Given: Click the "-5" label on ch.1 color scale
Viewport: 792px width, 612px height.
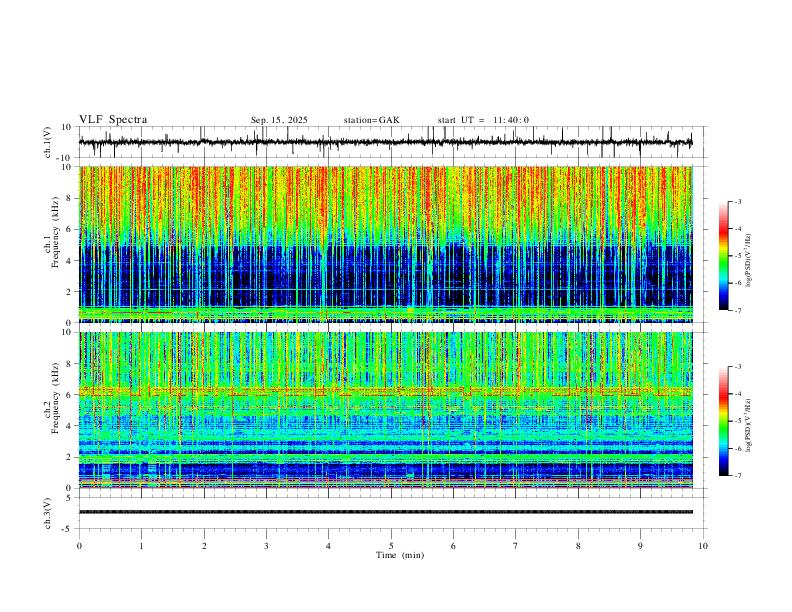Looking at the screenshot, I should click(738, 256).
